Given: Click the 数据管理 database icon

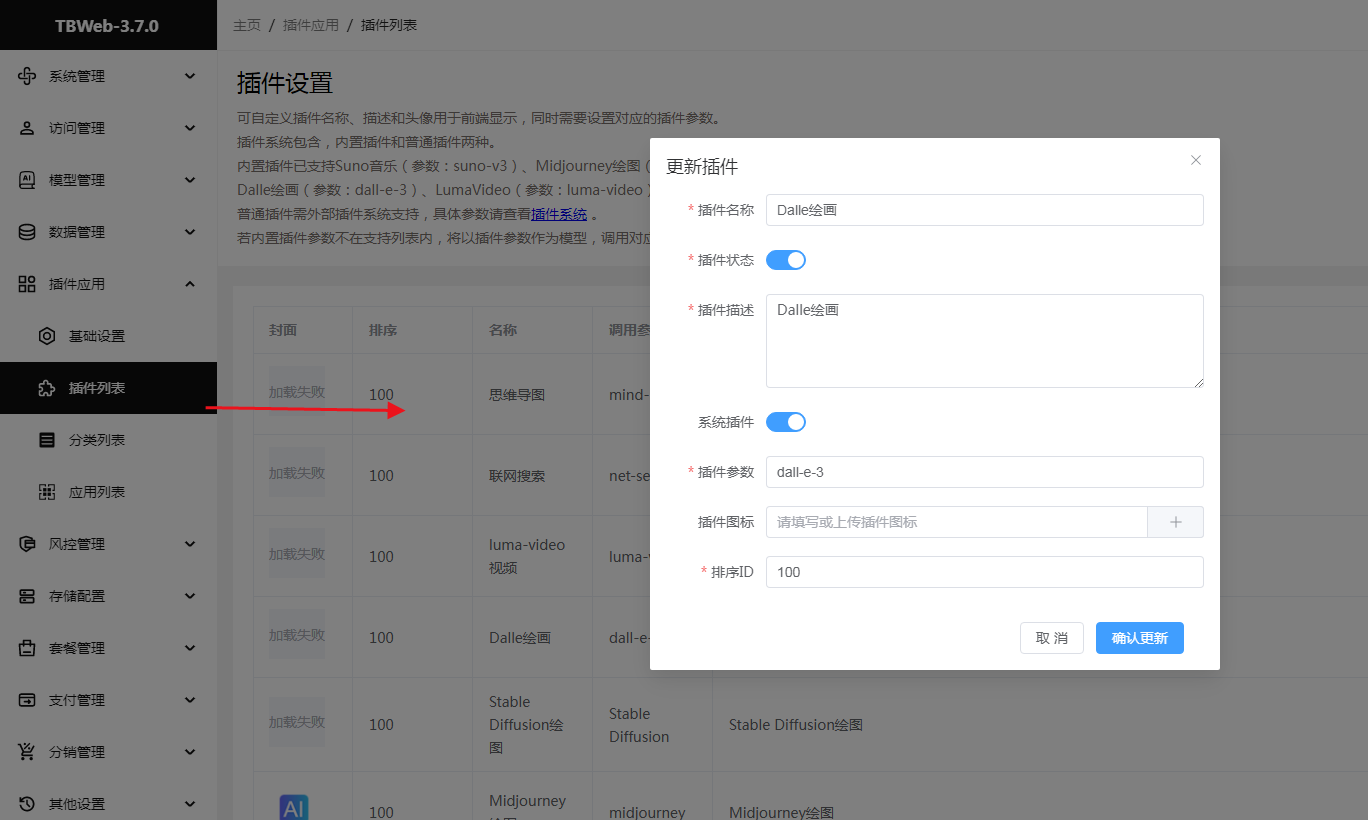Looking at the screenshot, I should pos(27,232).
